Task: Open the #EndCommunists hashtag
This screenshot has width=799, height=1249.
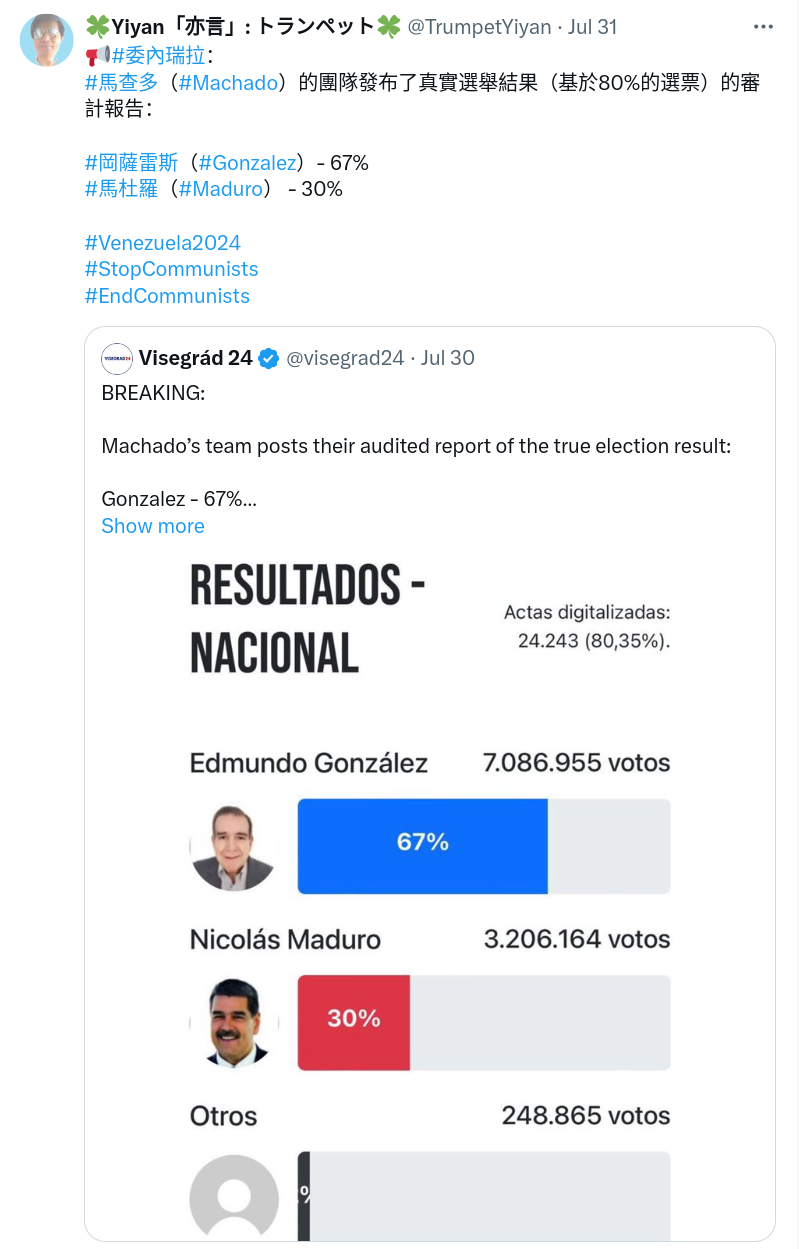Action: 167,296
